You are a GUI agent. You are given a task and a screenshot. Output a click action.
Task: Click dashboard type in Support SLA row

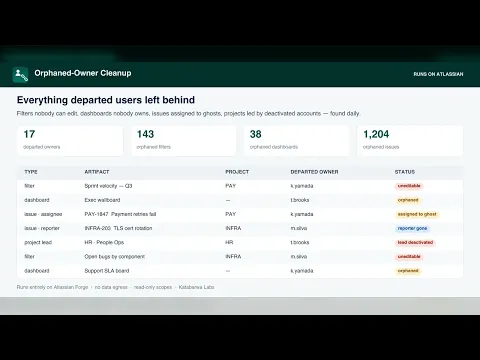37,271
